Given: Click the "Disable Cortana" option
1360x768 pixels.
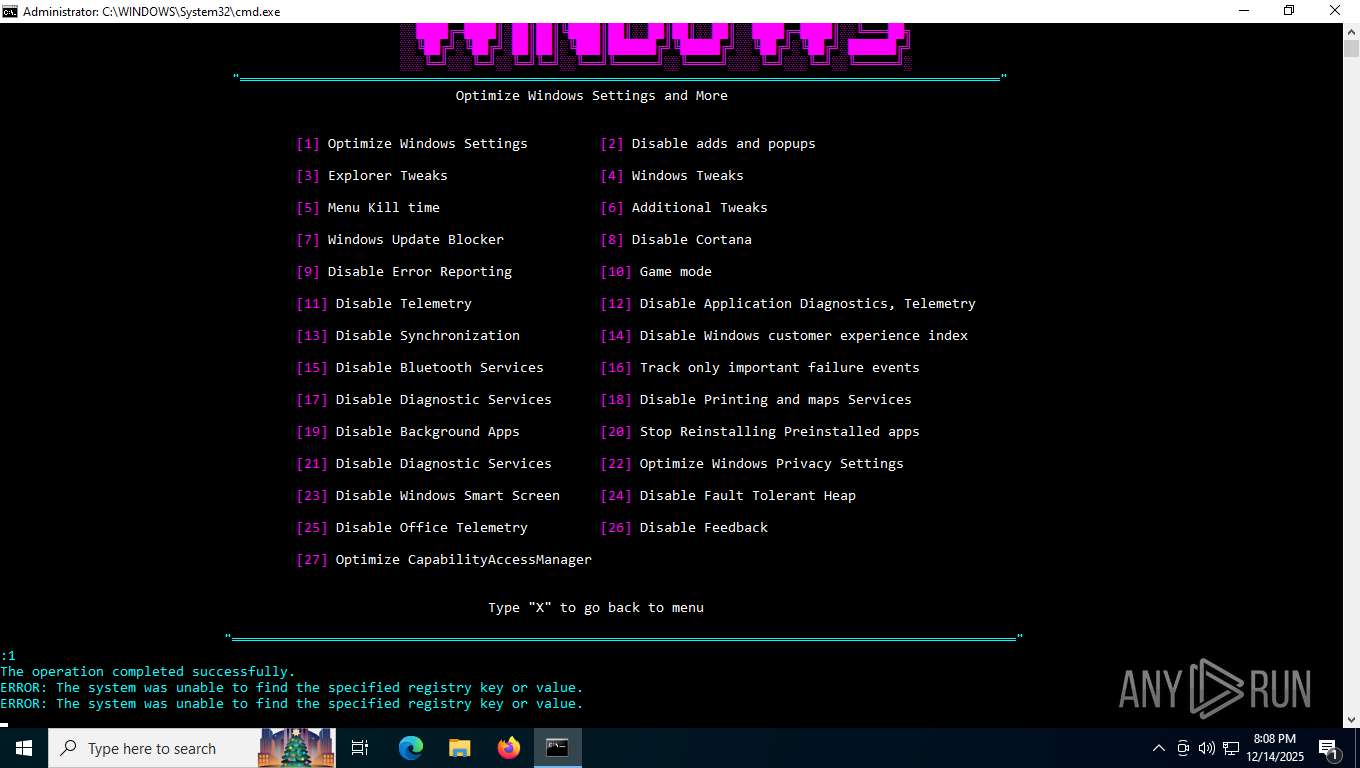Looking at the screenshot, I should 691,240.
